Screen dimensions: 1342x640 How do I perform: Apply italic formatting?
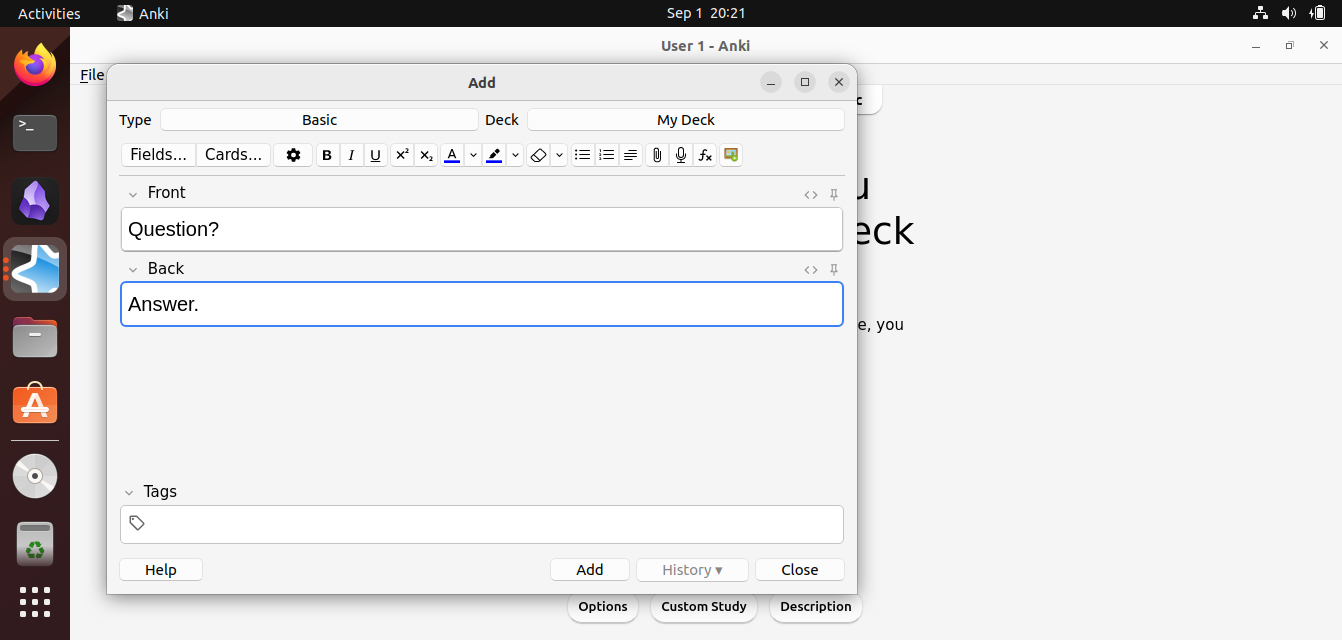click(351, 155)
